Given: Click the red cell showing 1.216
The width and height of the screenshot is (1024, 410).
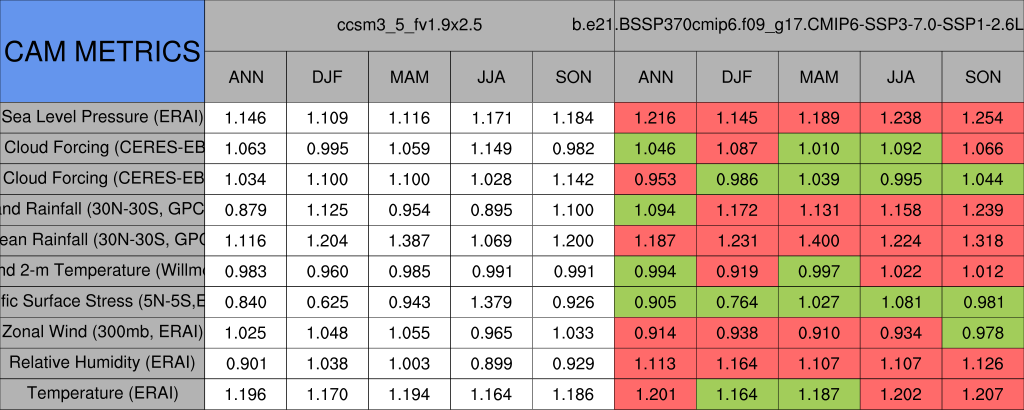Looking at the screenshot, I should tap(655, 118).
